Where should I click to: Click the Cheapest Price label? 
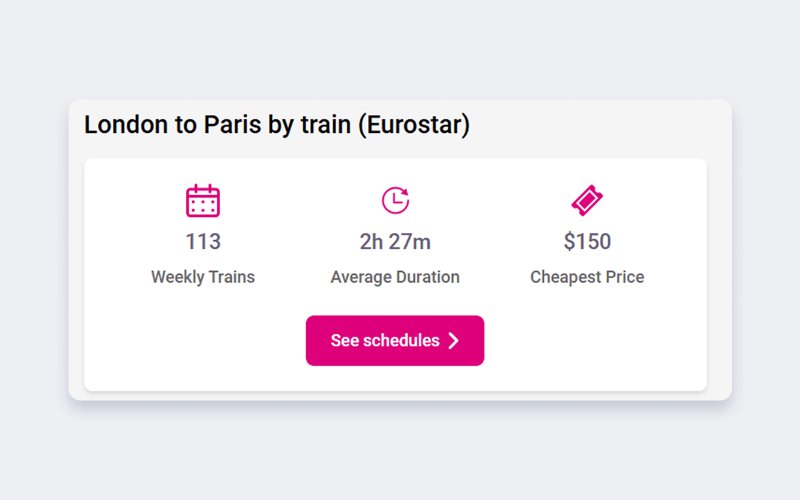click(587, 277)
